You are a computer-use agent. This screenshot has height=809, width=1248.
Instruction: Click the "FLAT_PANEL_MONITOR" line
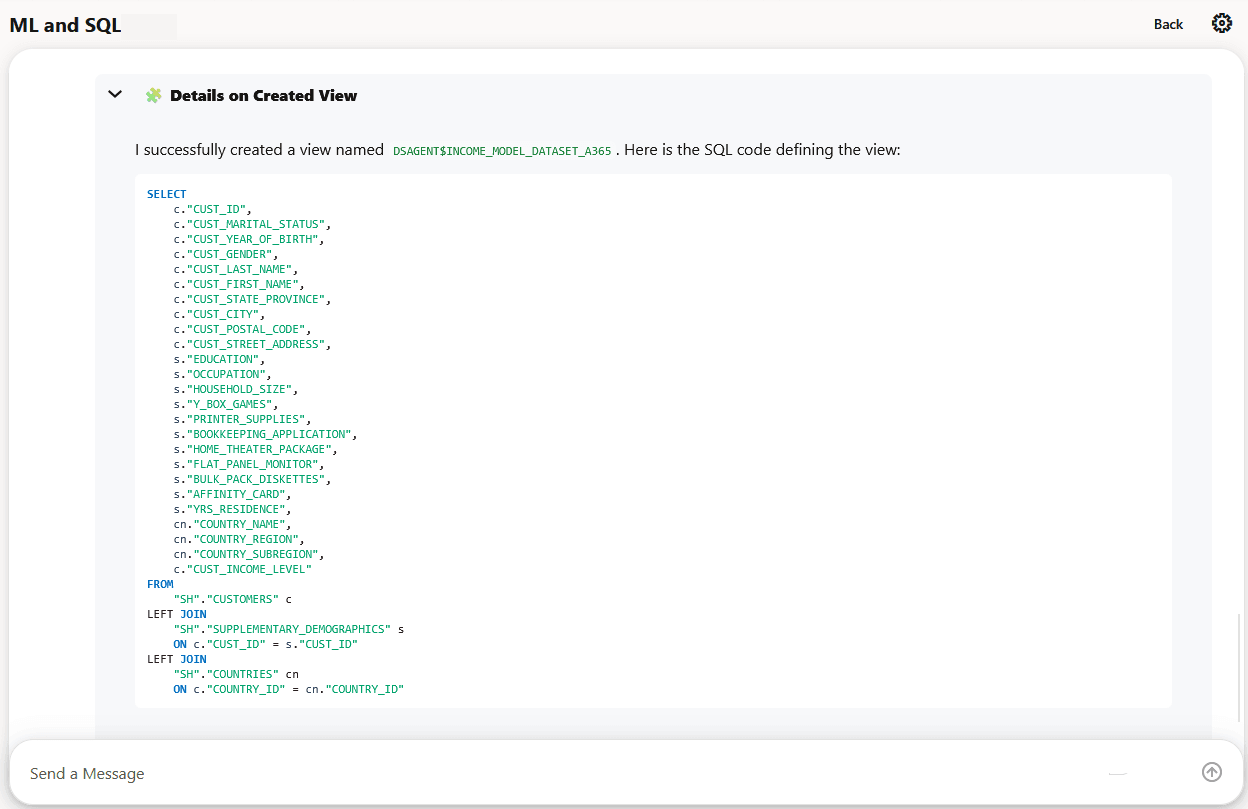coord(249,464)
